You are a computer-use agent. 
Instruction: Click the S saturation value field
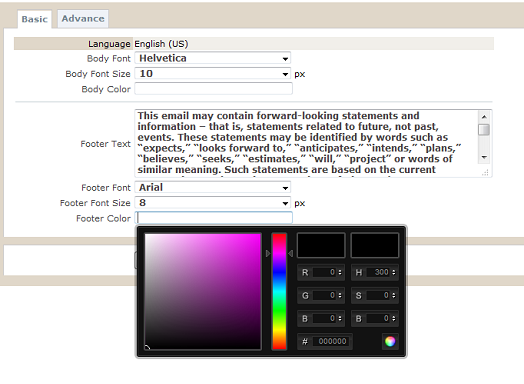[x=378, y=295]
